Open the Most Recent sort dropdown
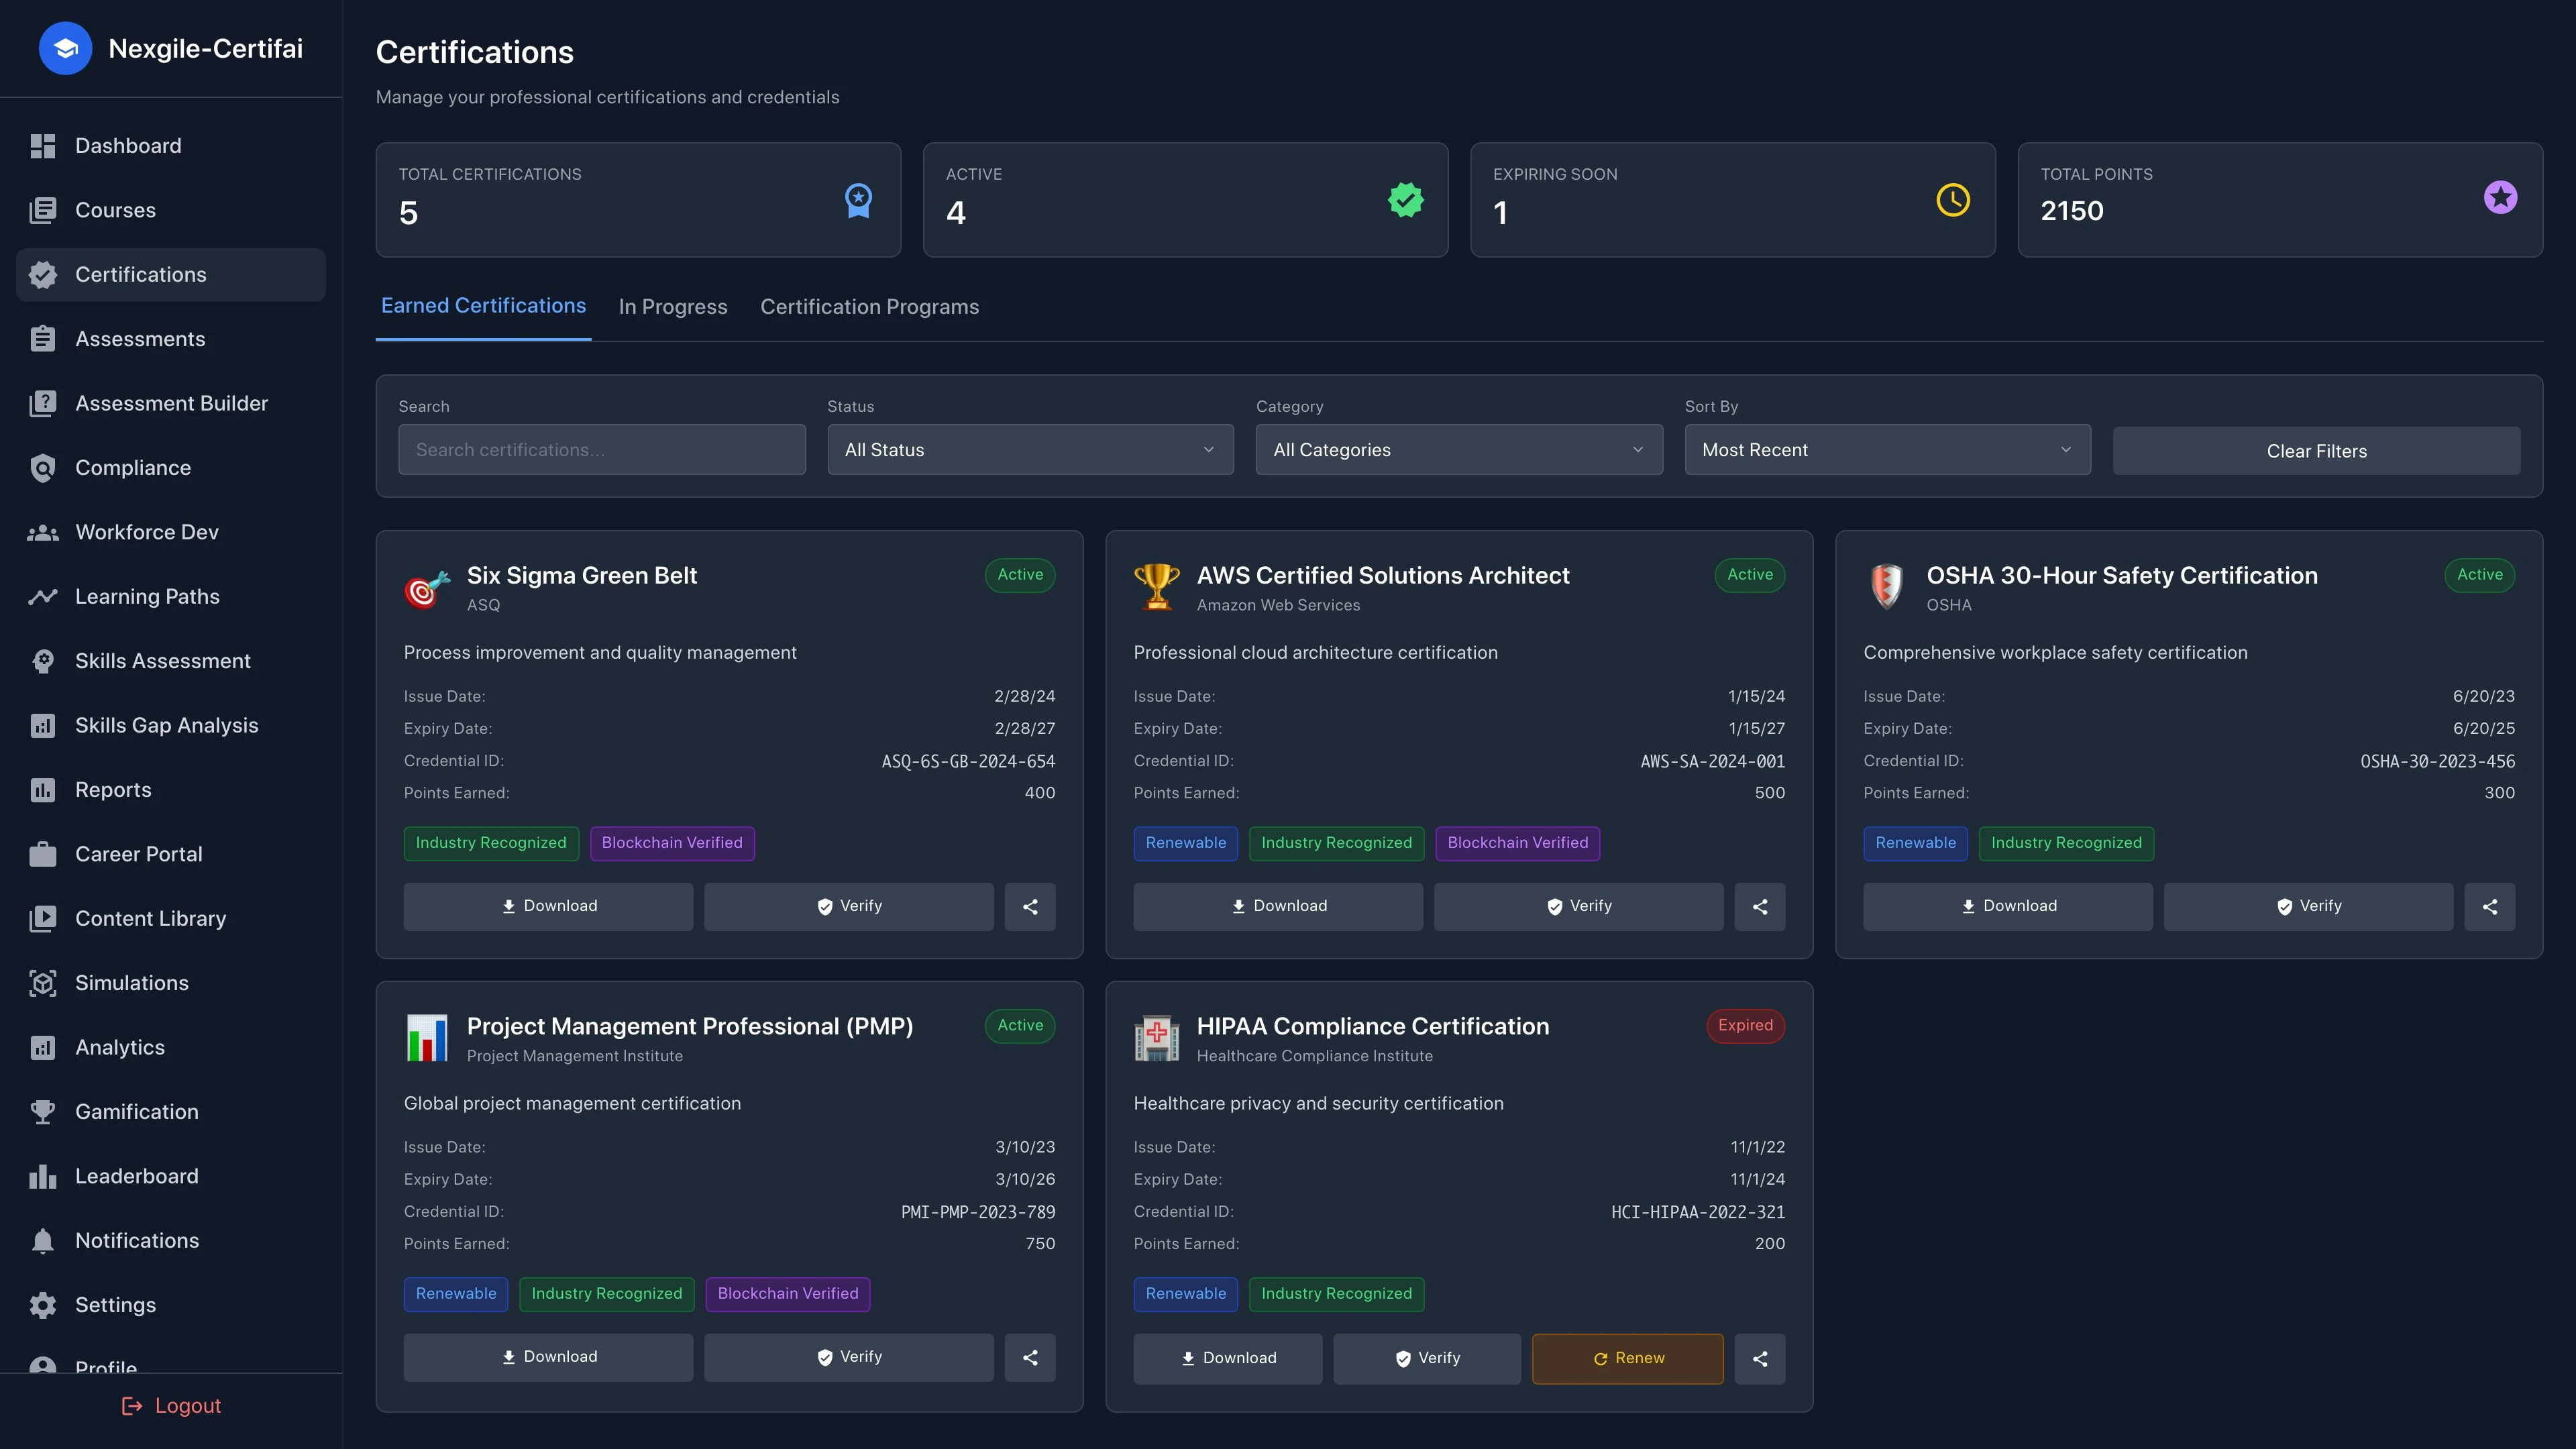 [x=1886, y=449]
